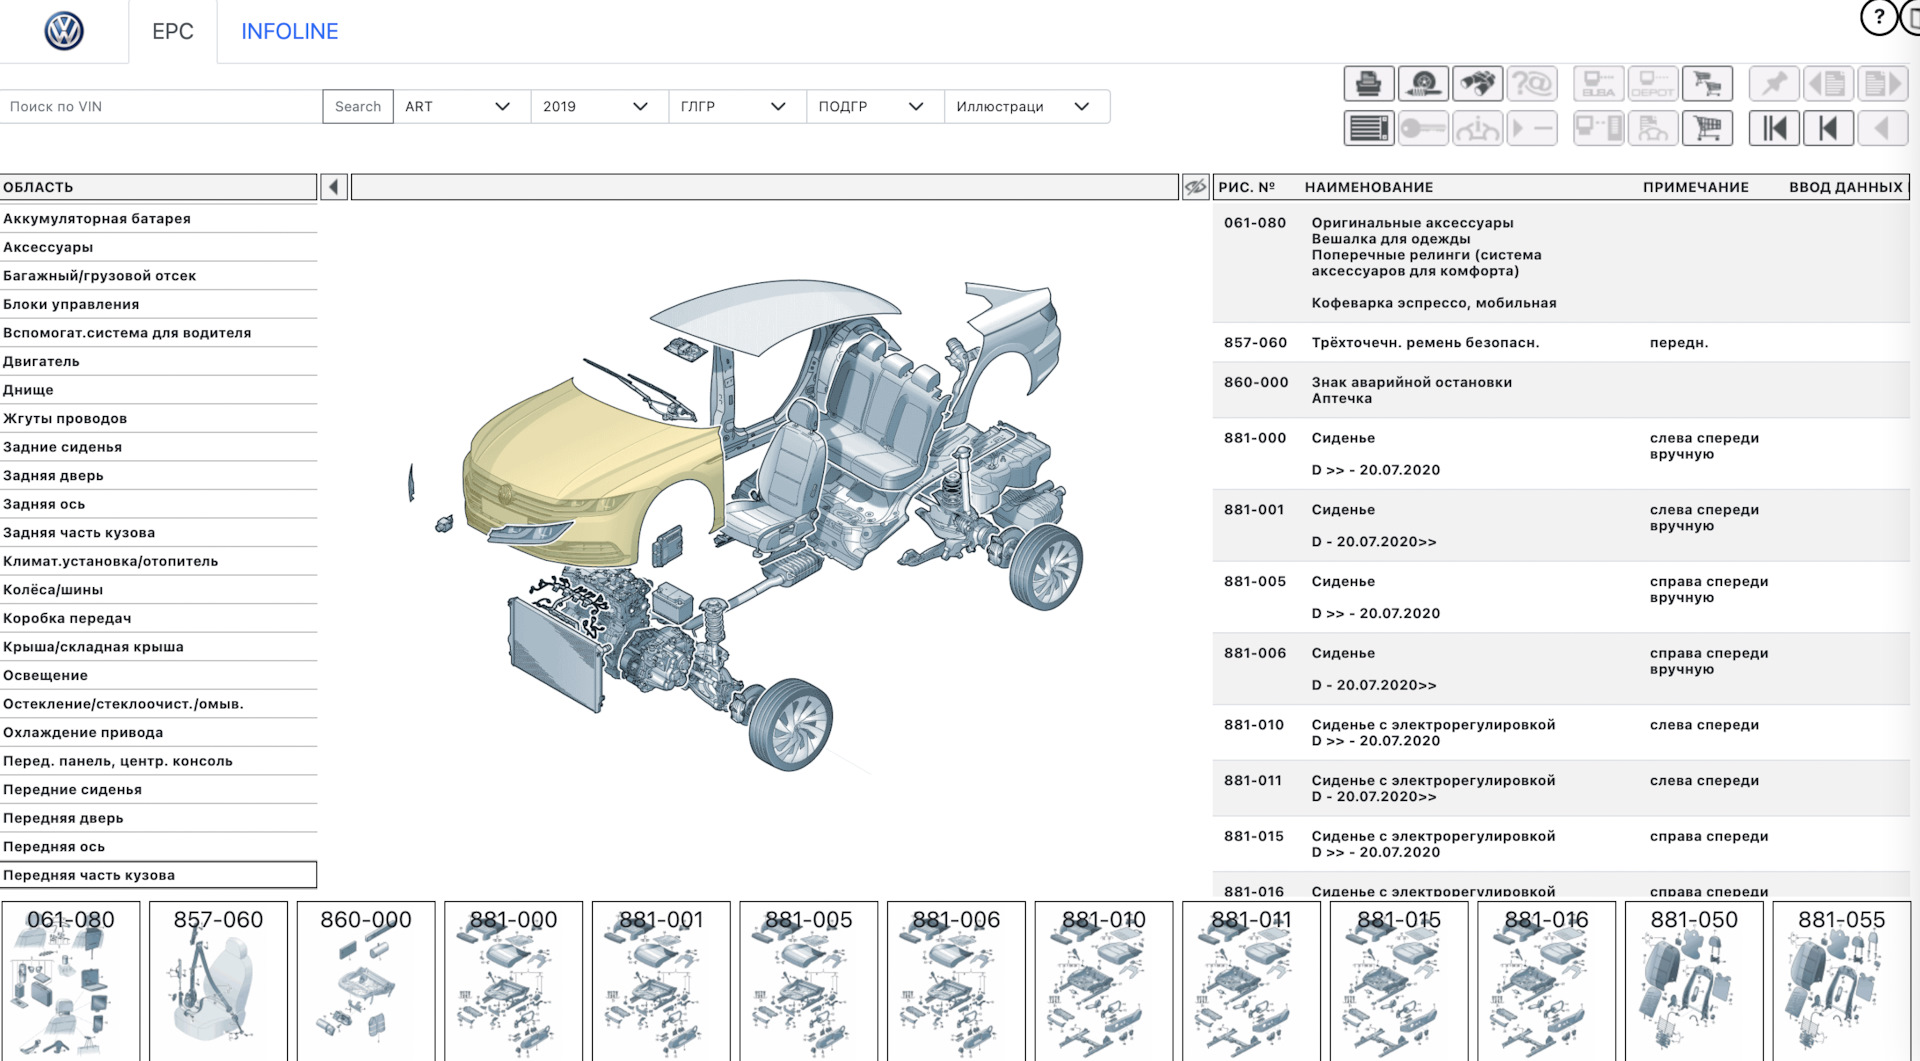Switch to the INFOLINE tab
The width and height of the screenshot is (1920, 1061).
click(289, 31)
